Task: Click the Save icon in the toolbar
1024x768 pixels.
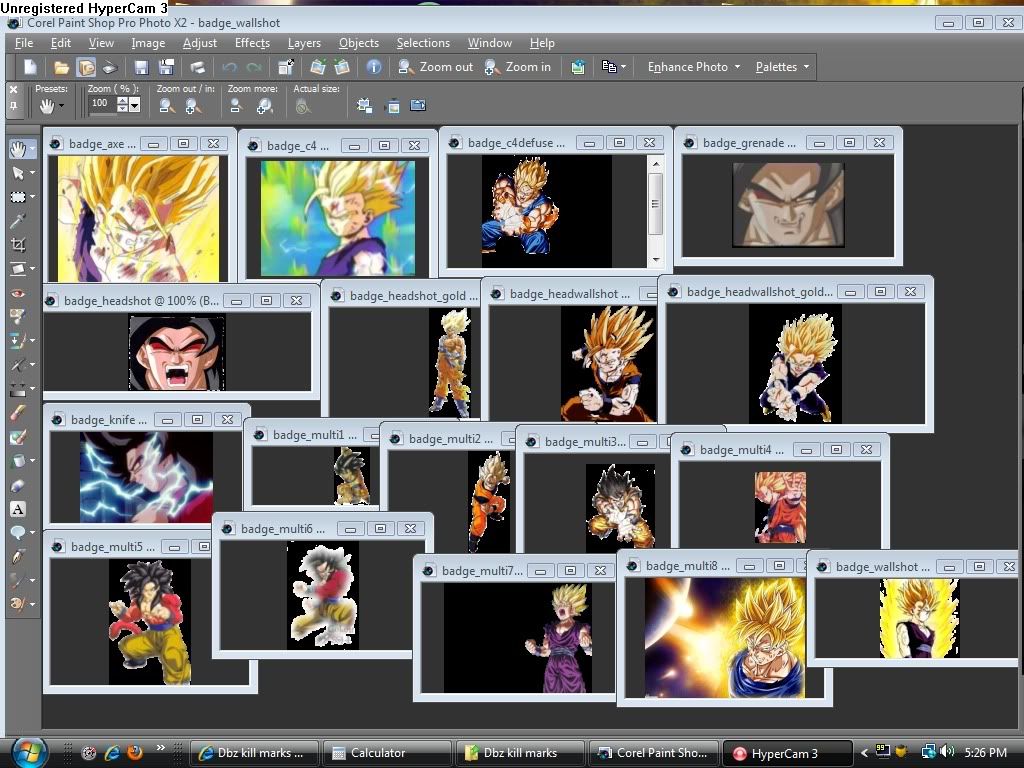Action: point(141,67)
